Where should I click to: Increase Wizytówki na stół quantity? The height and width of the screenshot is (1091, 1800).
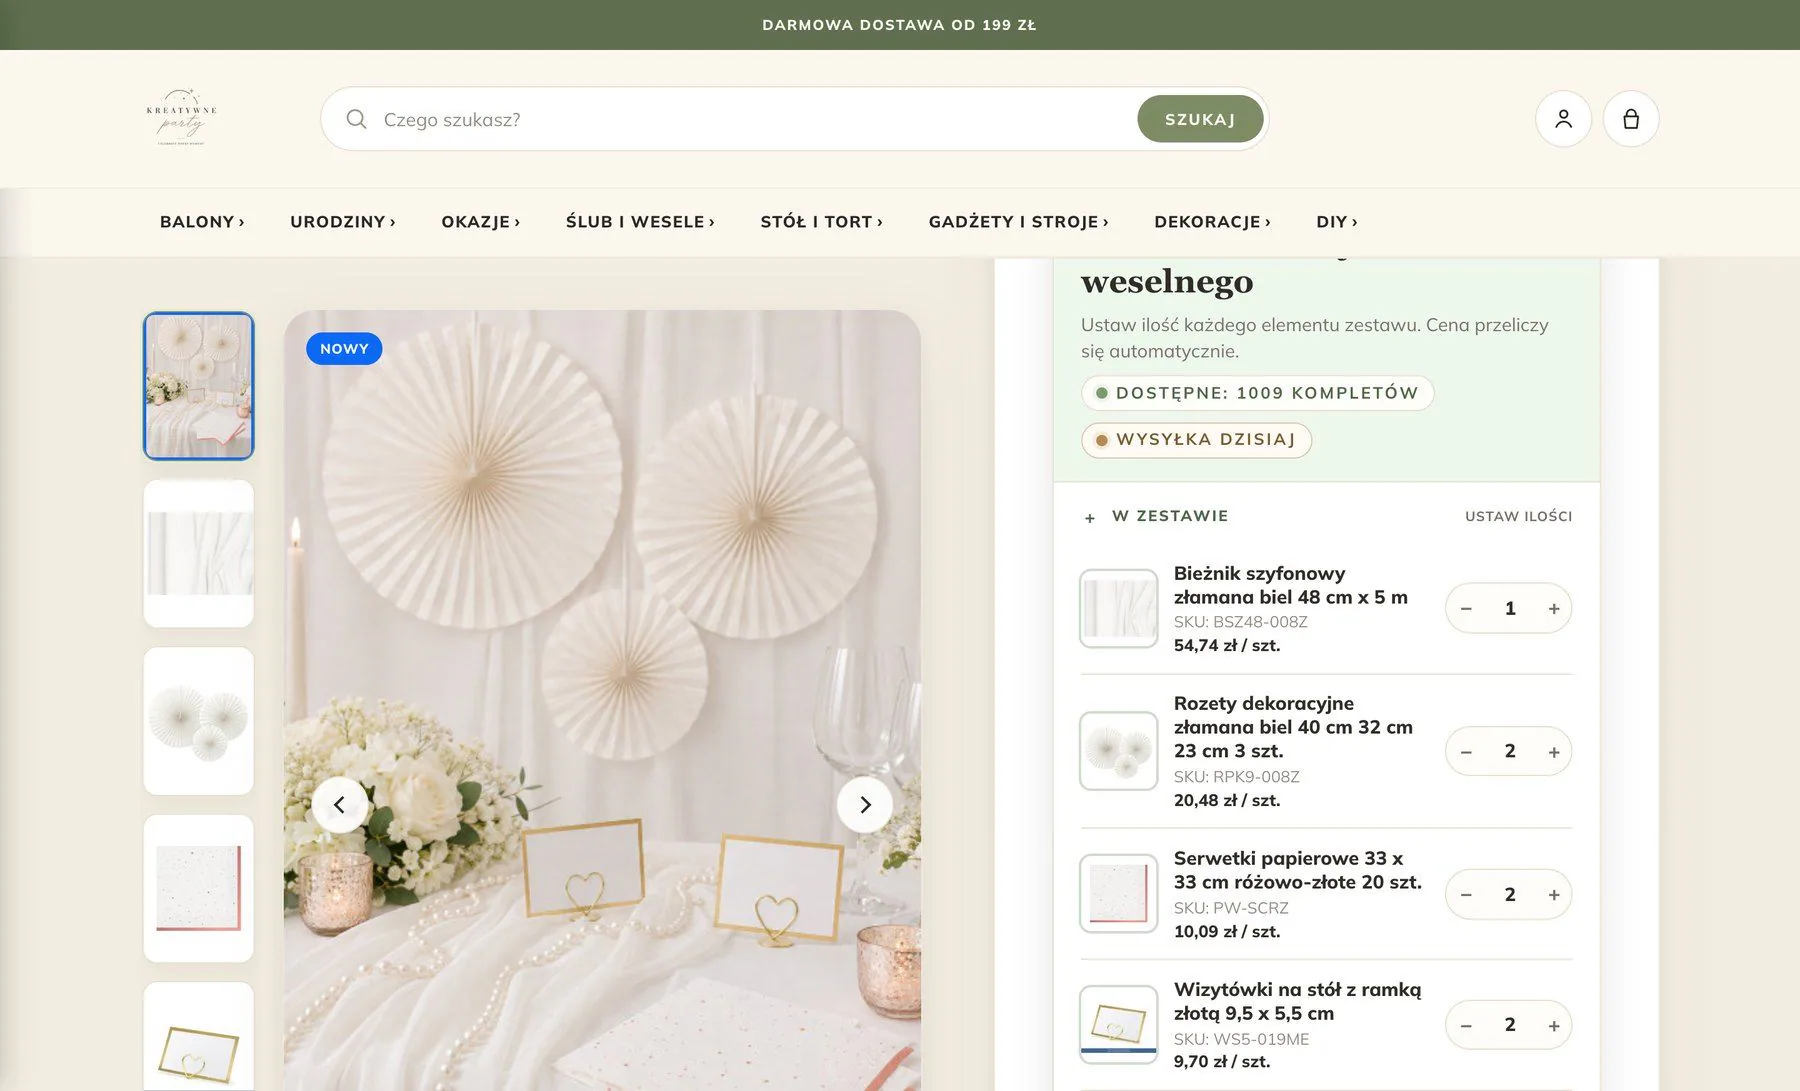pos(1554,1025)
